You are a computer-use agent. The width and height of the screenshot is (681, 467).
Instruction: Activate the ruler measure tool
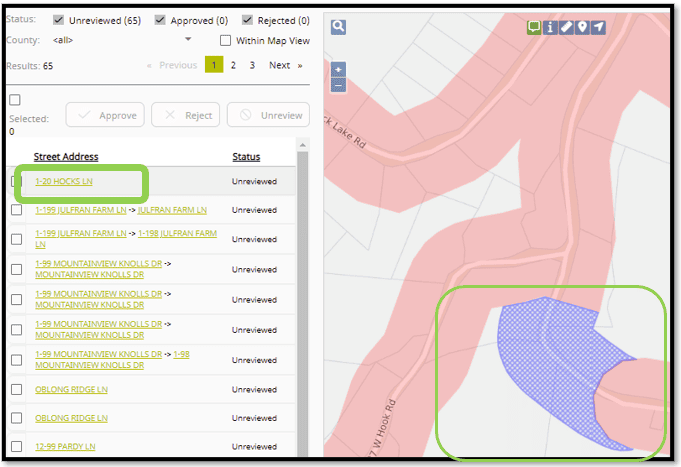(x=566, y=27)
